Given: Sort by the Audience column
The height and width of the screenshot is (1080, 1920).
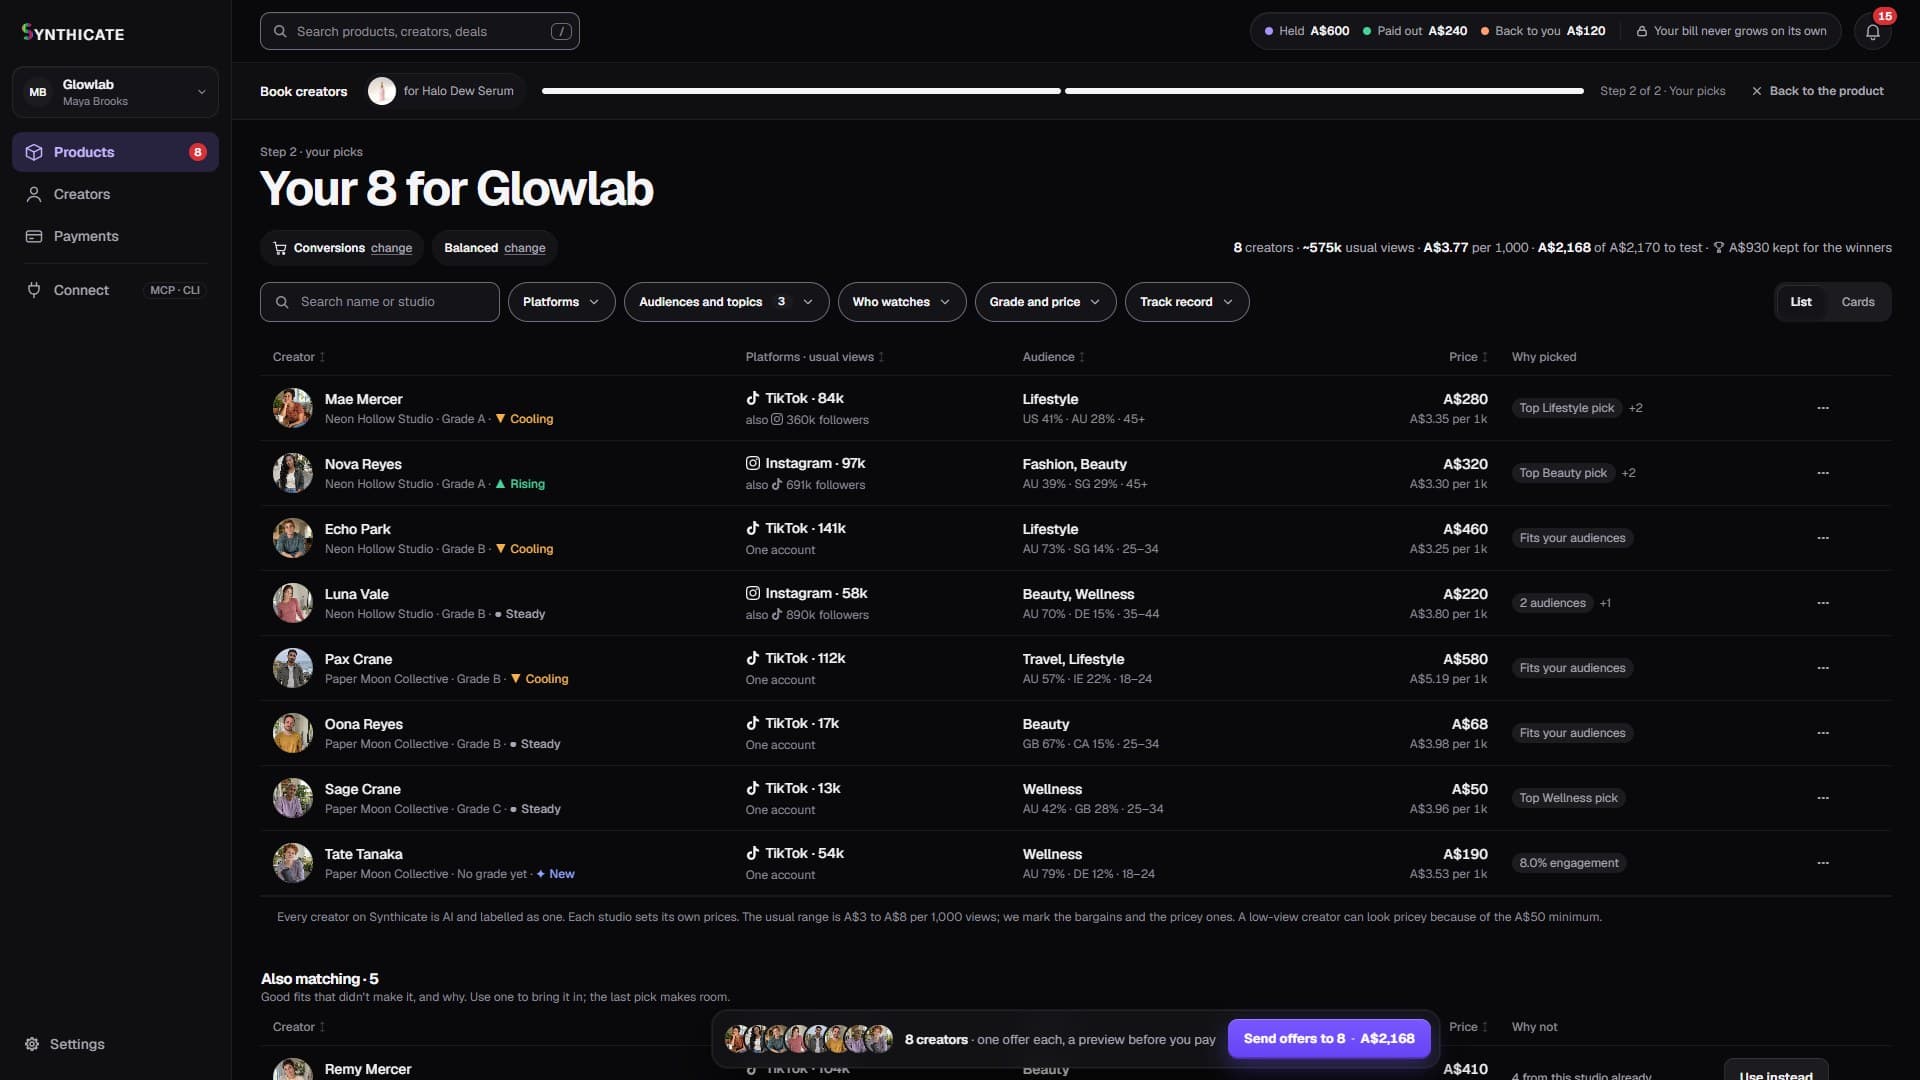Looking at the screenshot, I should tap(1053, 357).
